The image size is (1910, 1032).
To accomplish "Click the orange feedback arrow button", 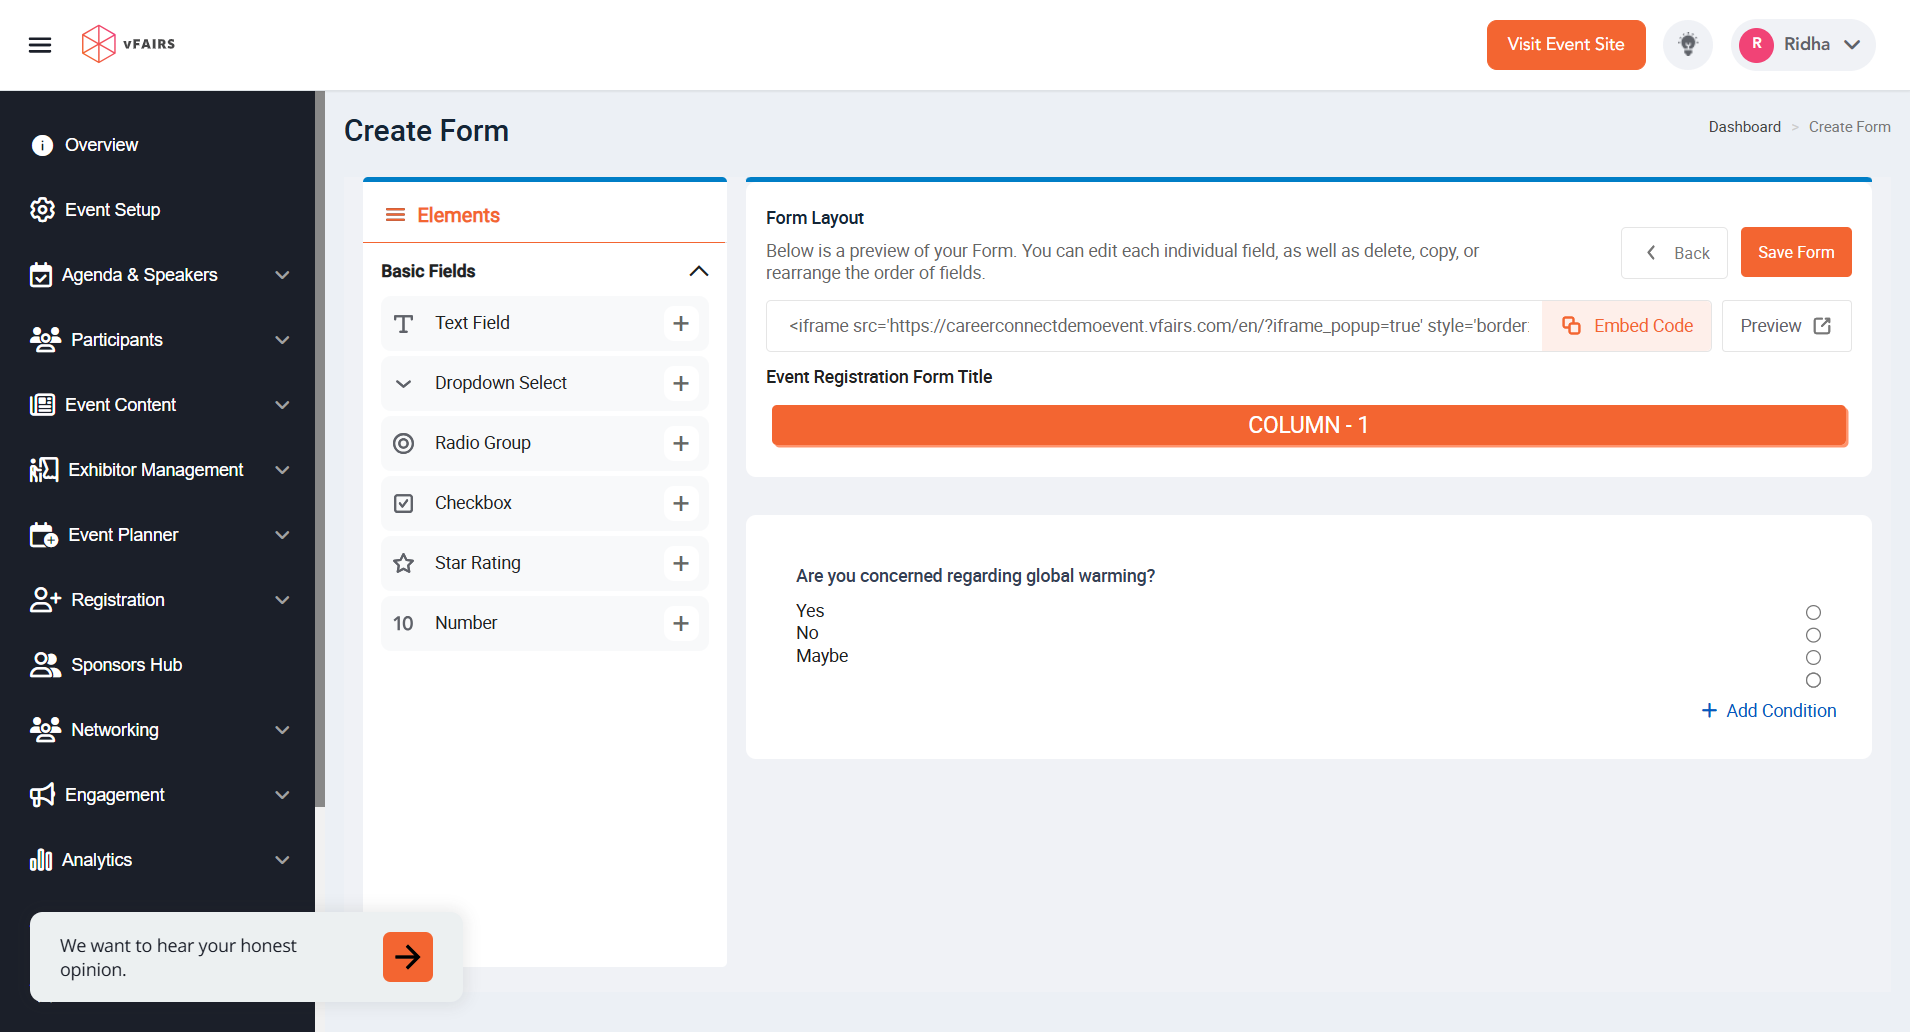I will [408, 957].
